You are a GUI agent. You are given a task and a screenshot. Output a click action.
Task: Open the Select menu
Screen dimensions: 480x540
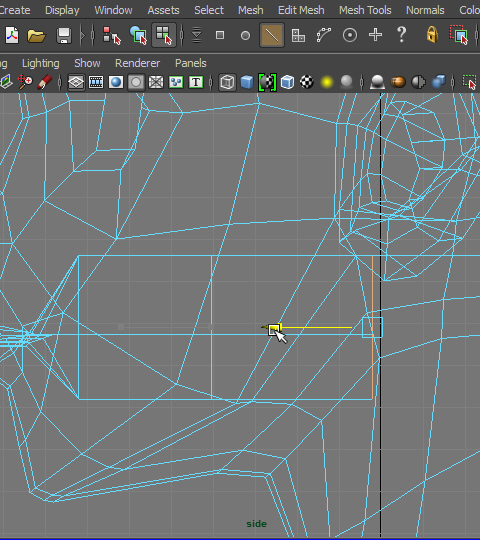209,10
